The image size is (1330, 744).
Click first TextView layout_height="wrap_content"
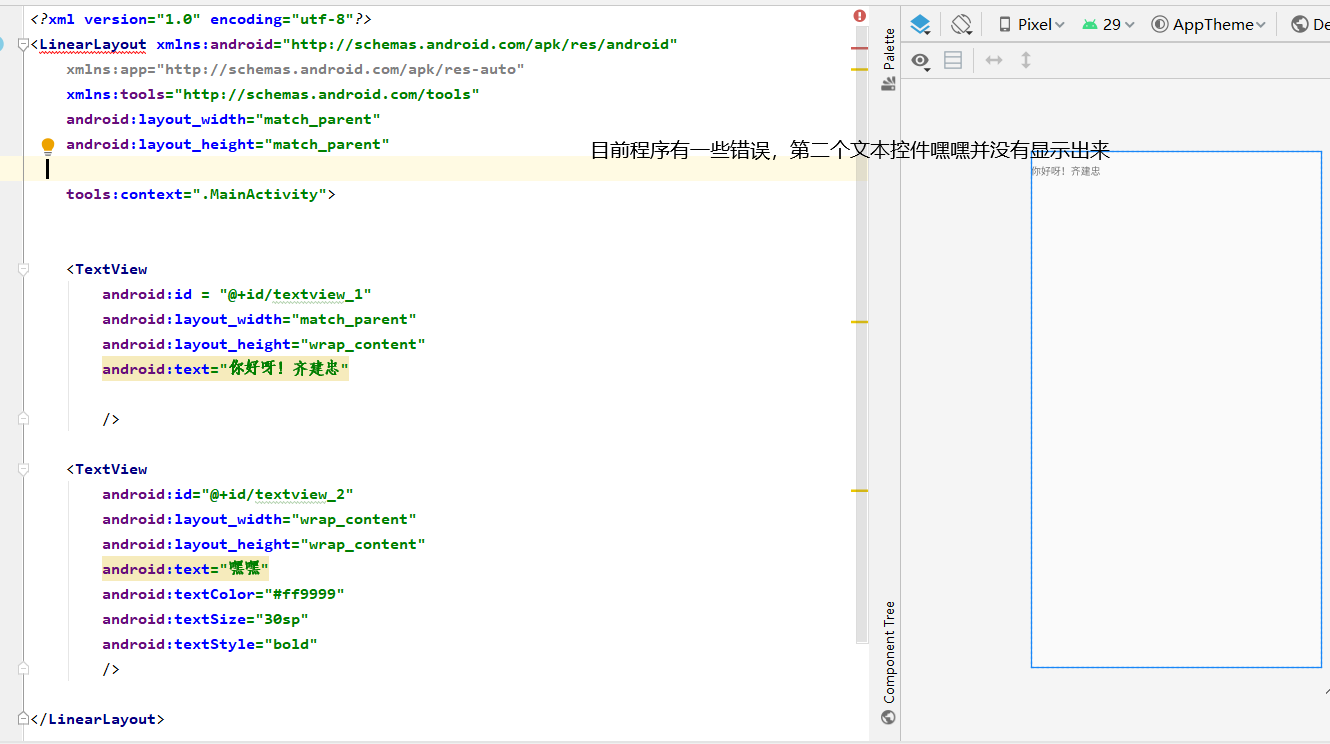click(264, 344)
